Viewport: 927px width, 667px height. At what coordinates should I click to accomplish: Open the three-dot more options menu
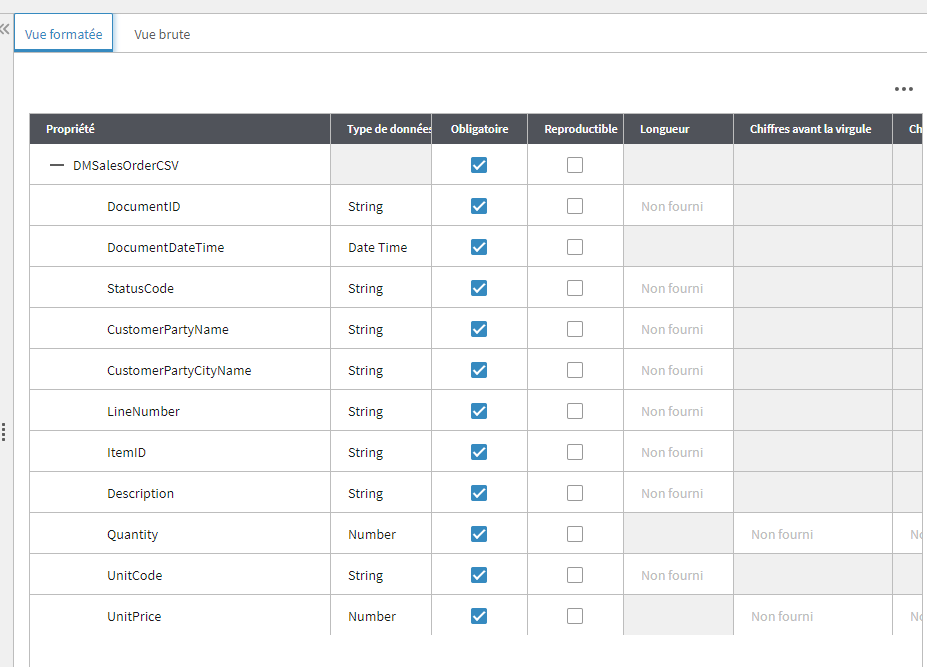(x=903, y=89)
